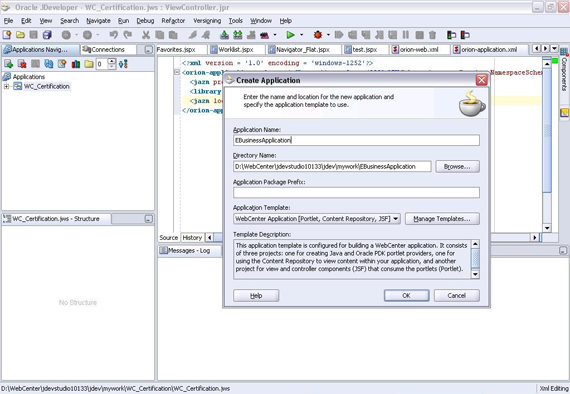
Task: Expand the WC_Certification tree node
Action: coord(6,87)
